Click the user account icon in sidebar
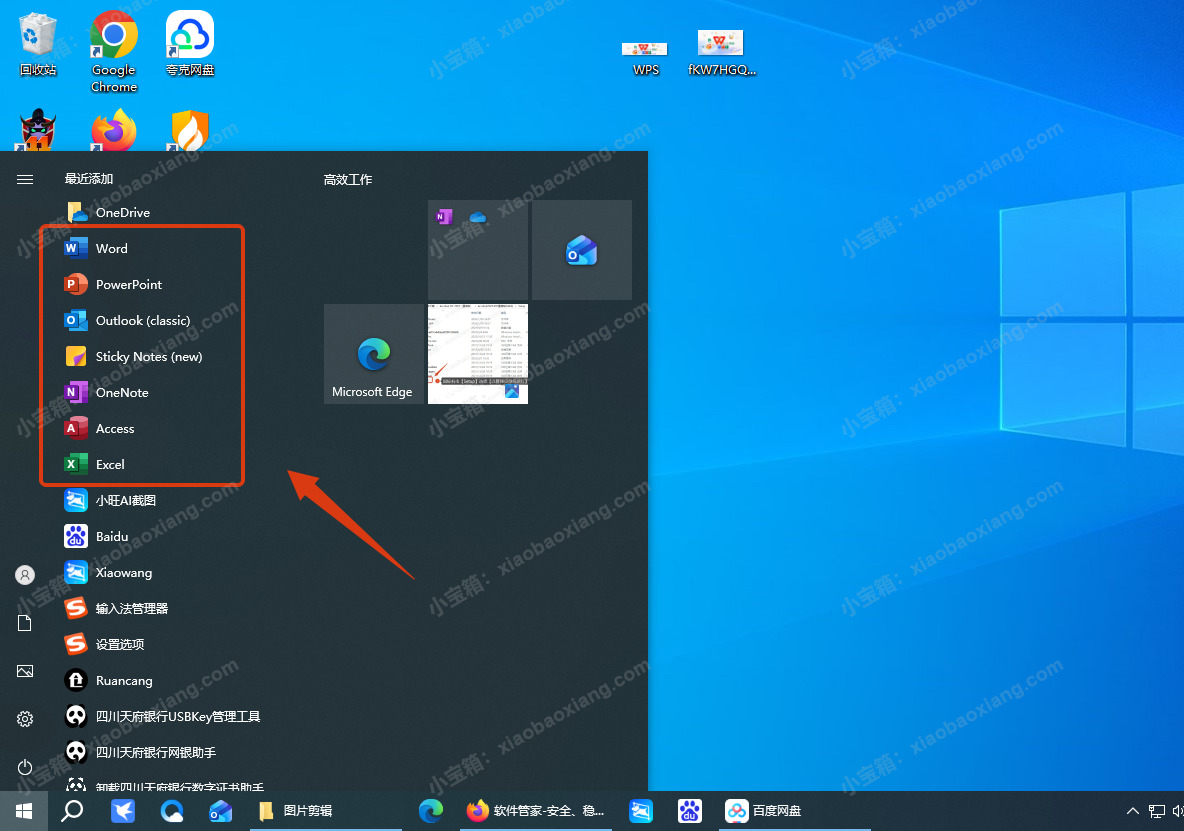 click(25, 575)
